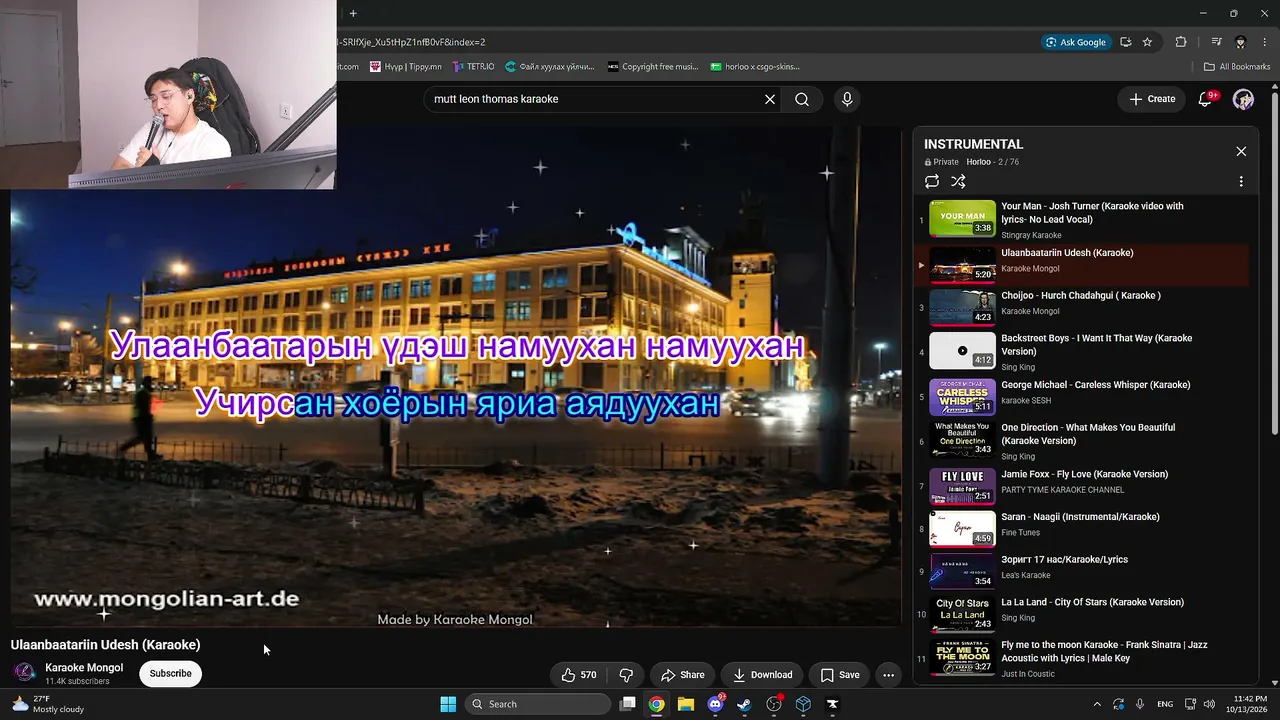Click the Ask Google button in address bar
This screenshot has width=1280, height=720.
pyautogui.click(x=1076, y=42)
